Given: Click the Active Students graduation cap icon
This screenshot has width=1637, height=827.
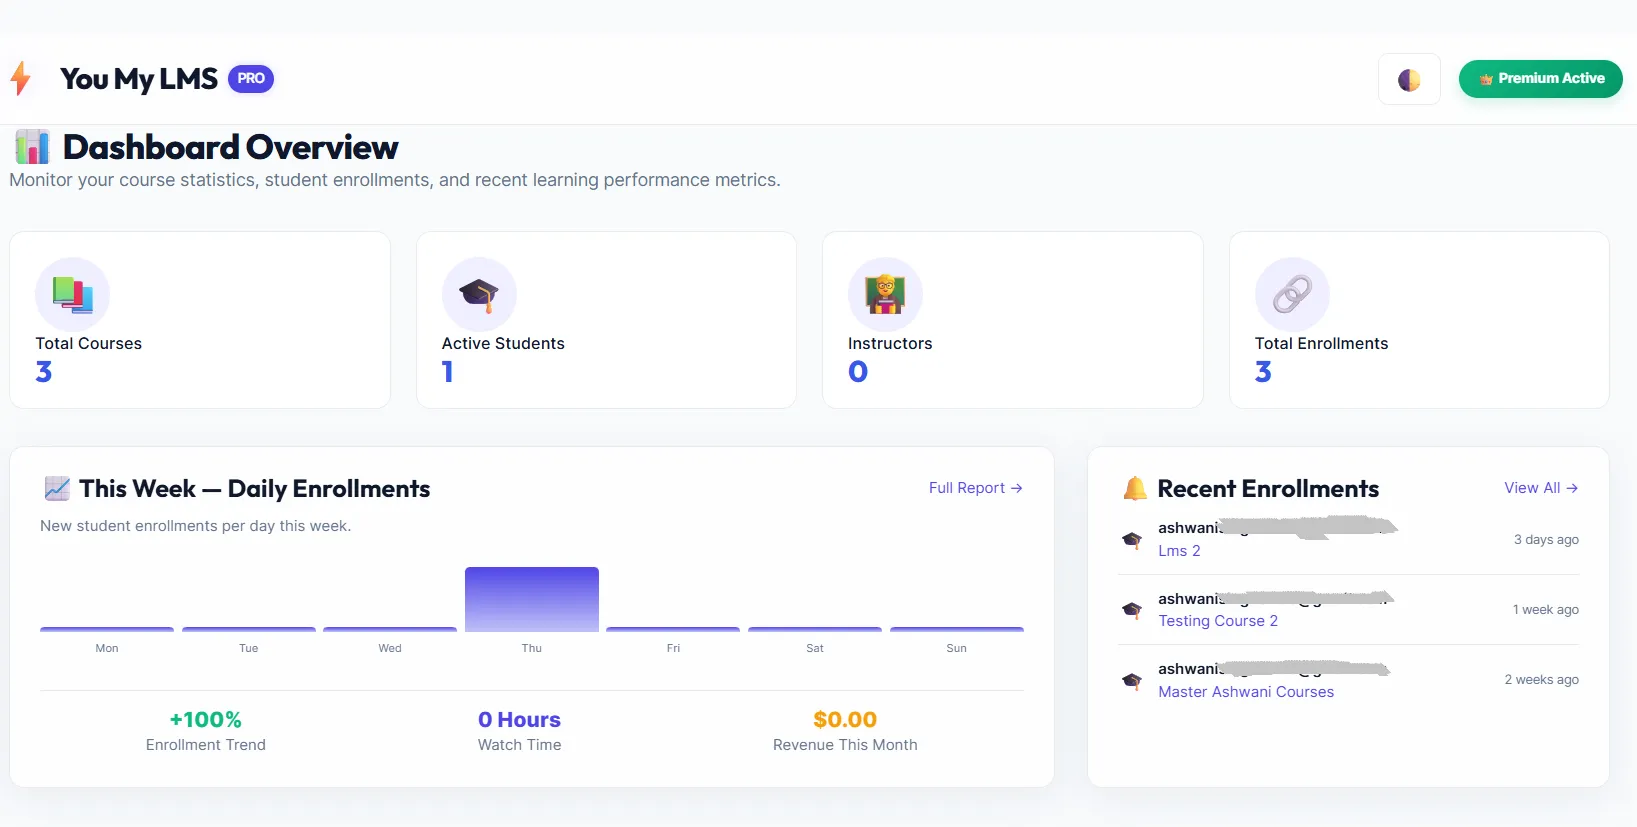Looking at the screenshot, I should tap(479, 294).
